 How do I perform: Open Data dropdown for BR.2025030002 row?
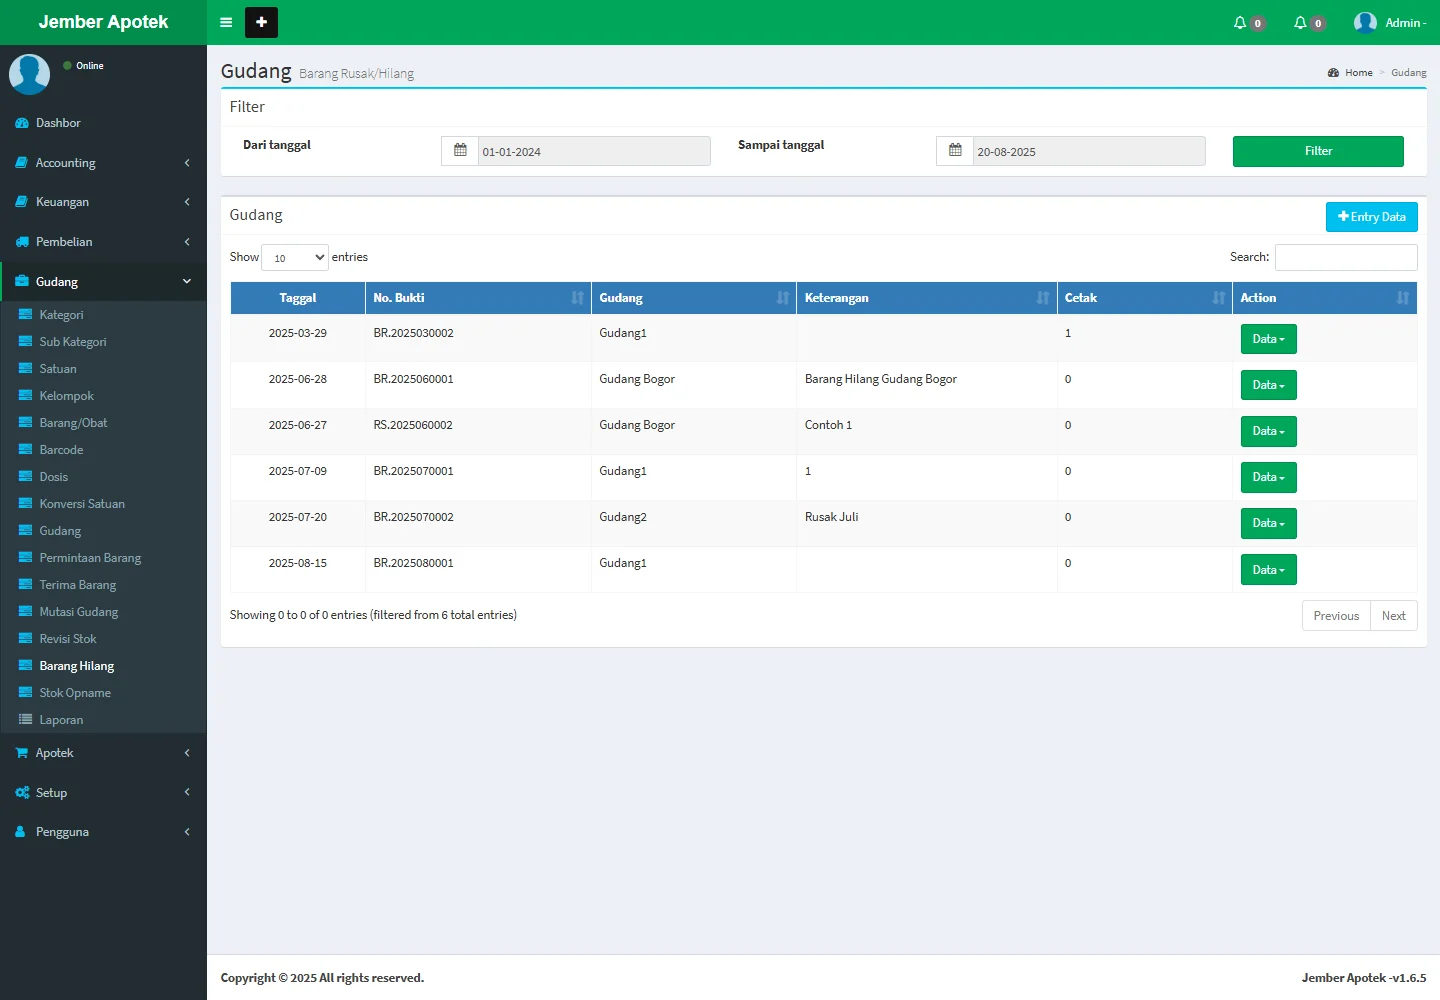tap(1268, 339)
